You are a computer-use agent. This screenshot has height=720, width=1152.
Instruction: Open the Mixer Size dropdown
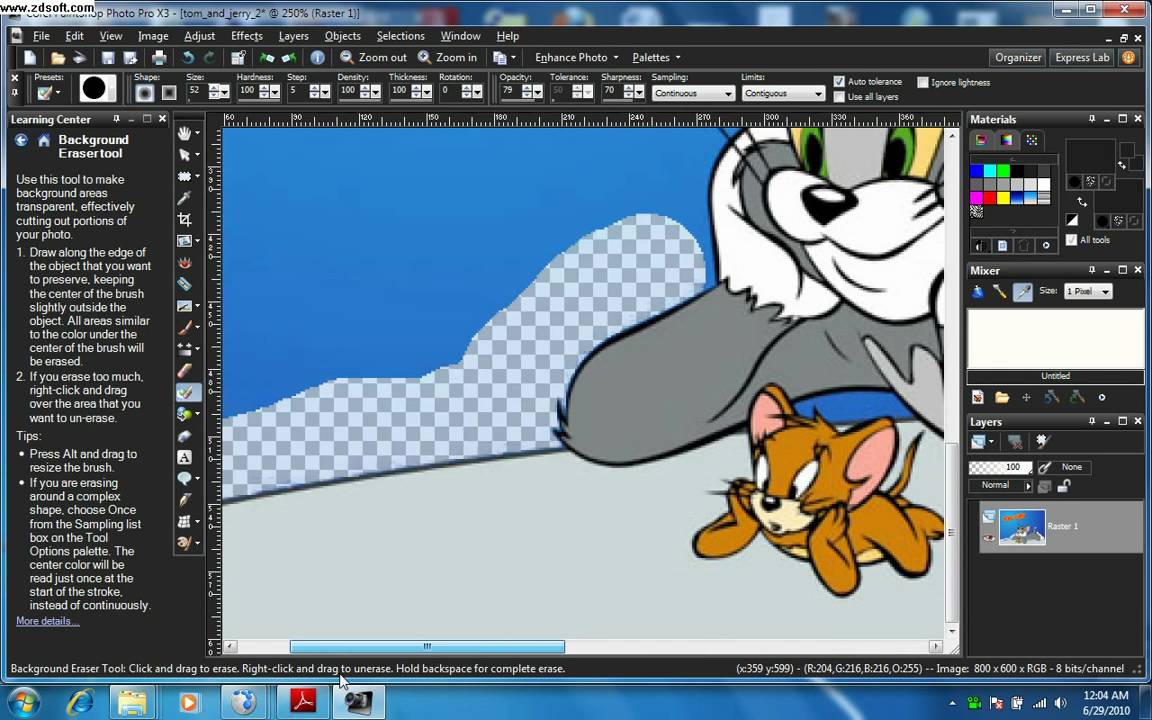(x=1088, y=292)
